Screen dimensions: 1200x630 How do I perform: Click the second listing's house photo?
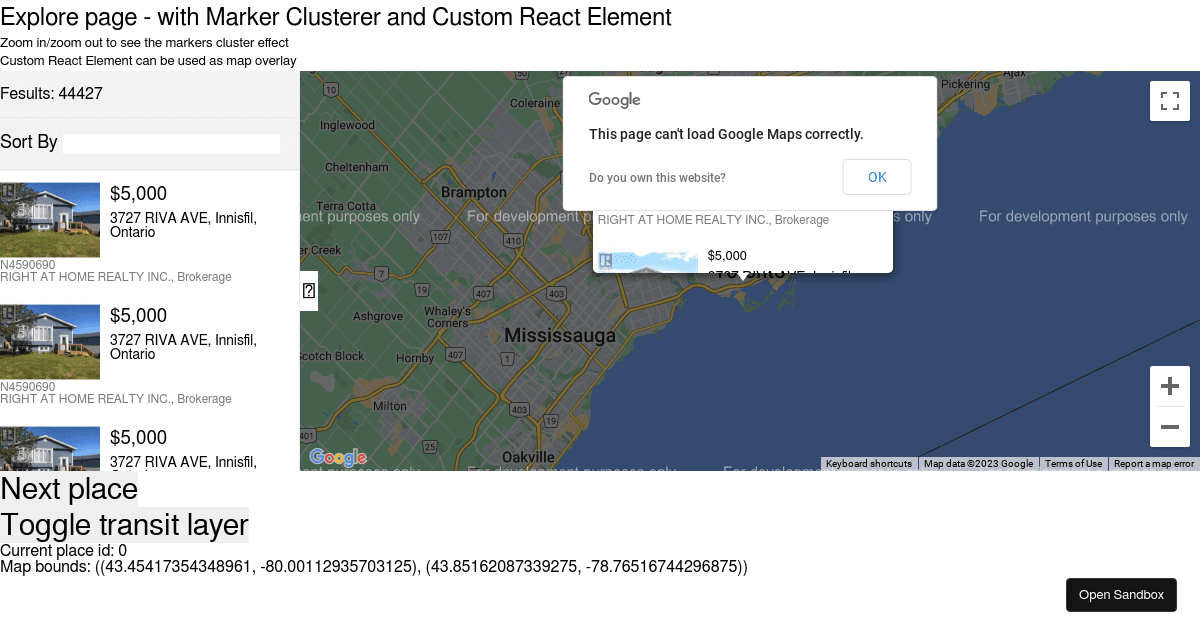(x=50, y=340)
